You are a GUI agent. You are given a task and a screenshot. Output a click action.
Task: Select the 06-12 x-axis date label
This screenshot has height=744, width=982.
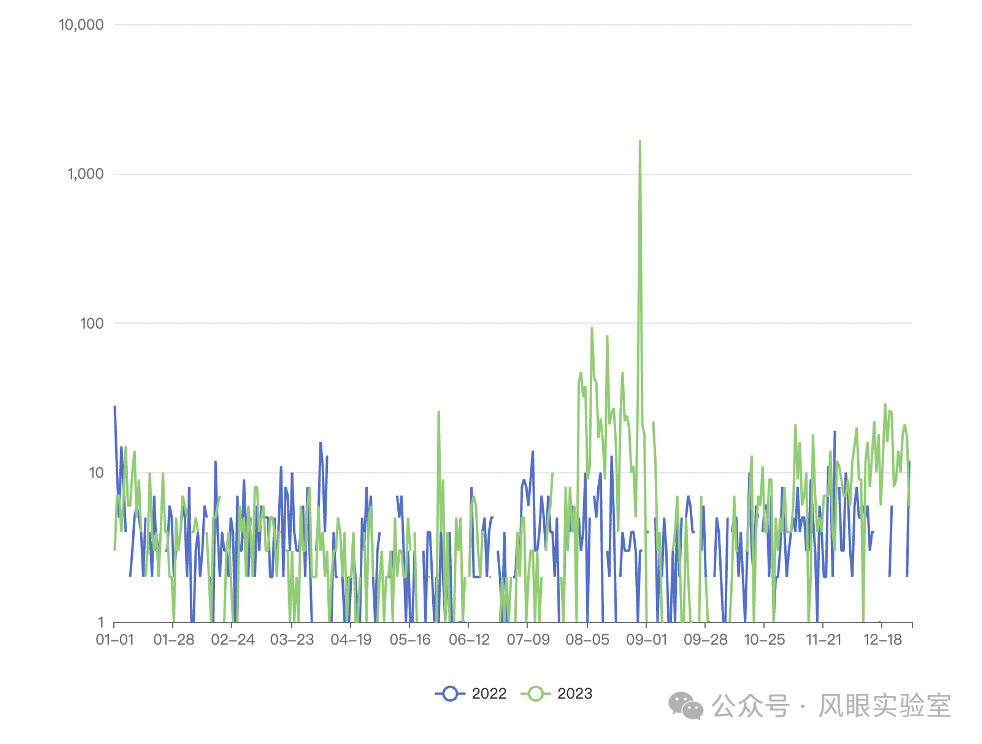pos(469,640)
